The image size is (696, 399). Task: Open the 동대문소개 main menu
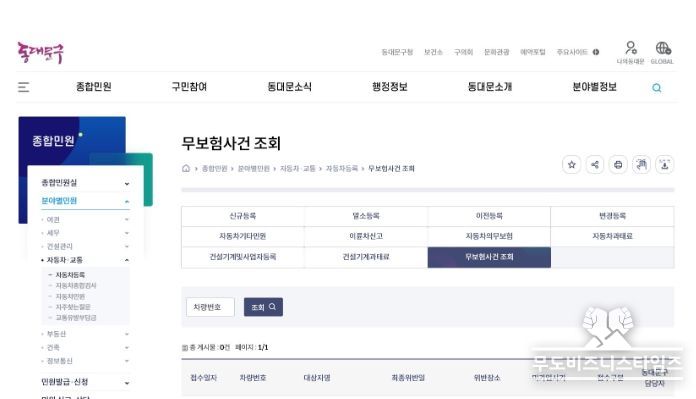pos(490,87)
